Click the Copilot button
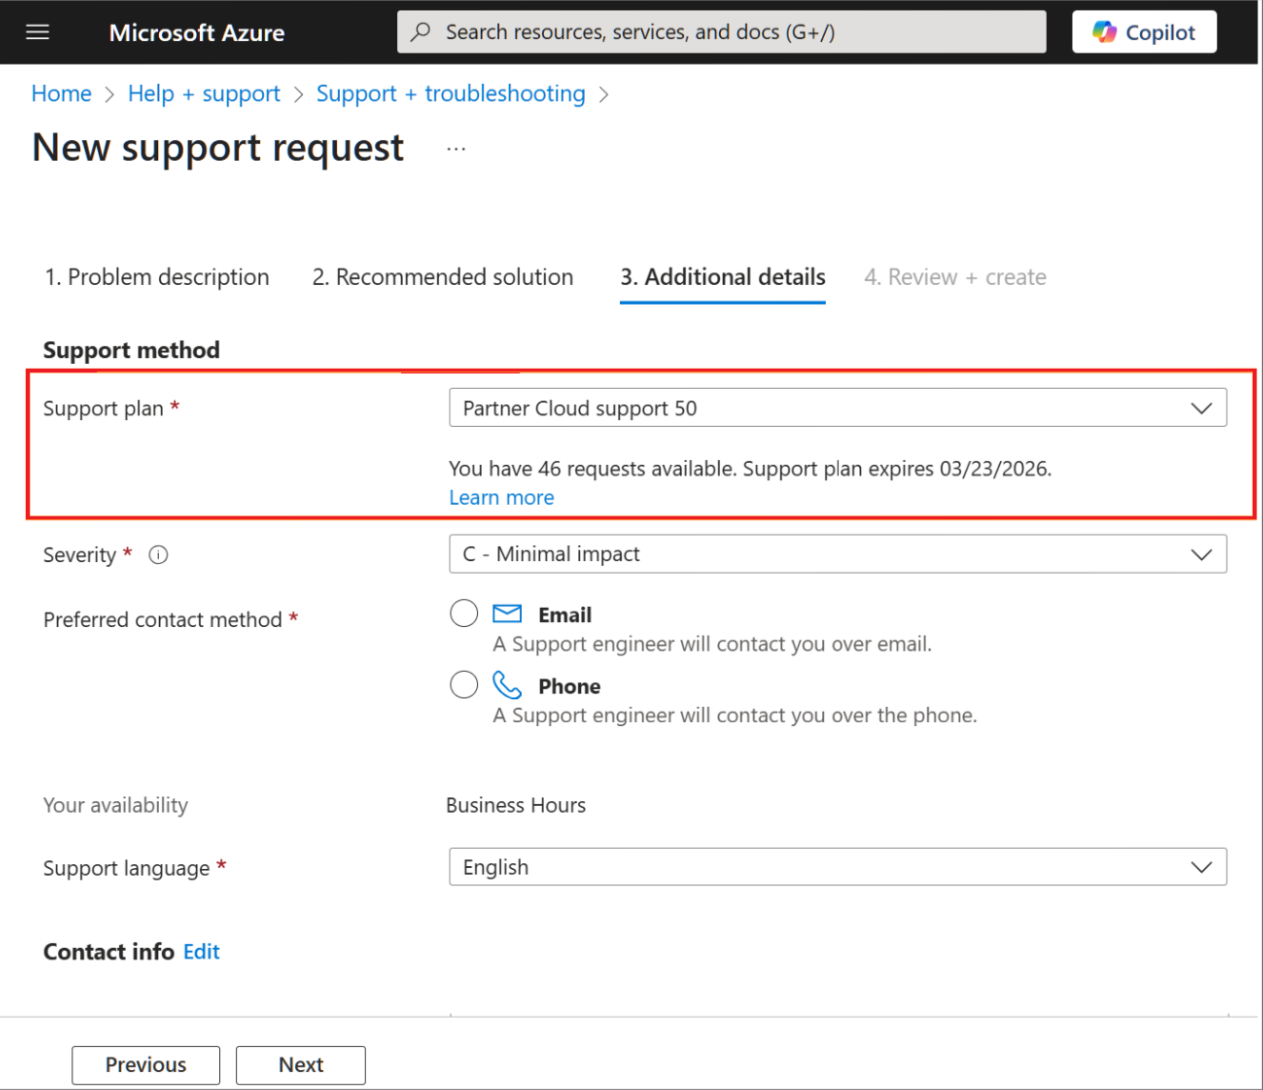This screenshot has width=1263, height=1090. point(1144,32)
